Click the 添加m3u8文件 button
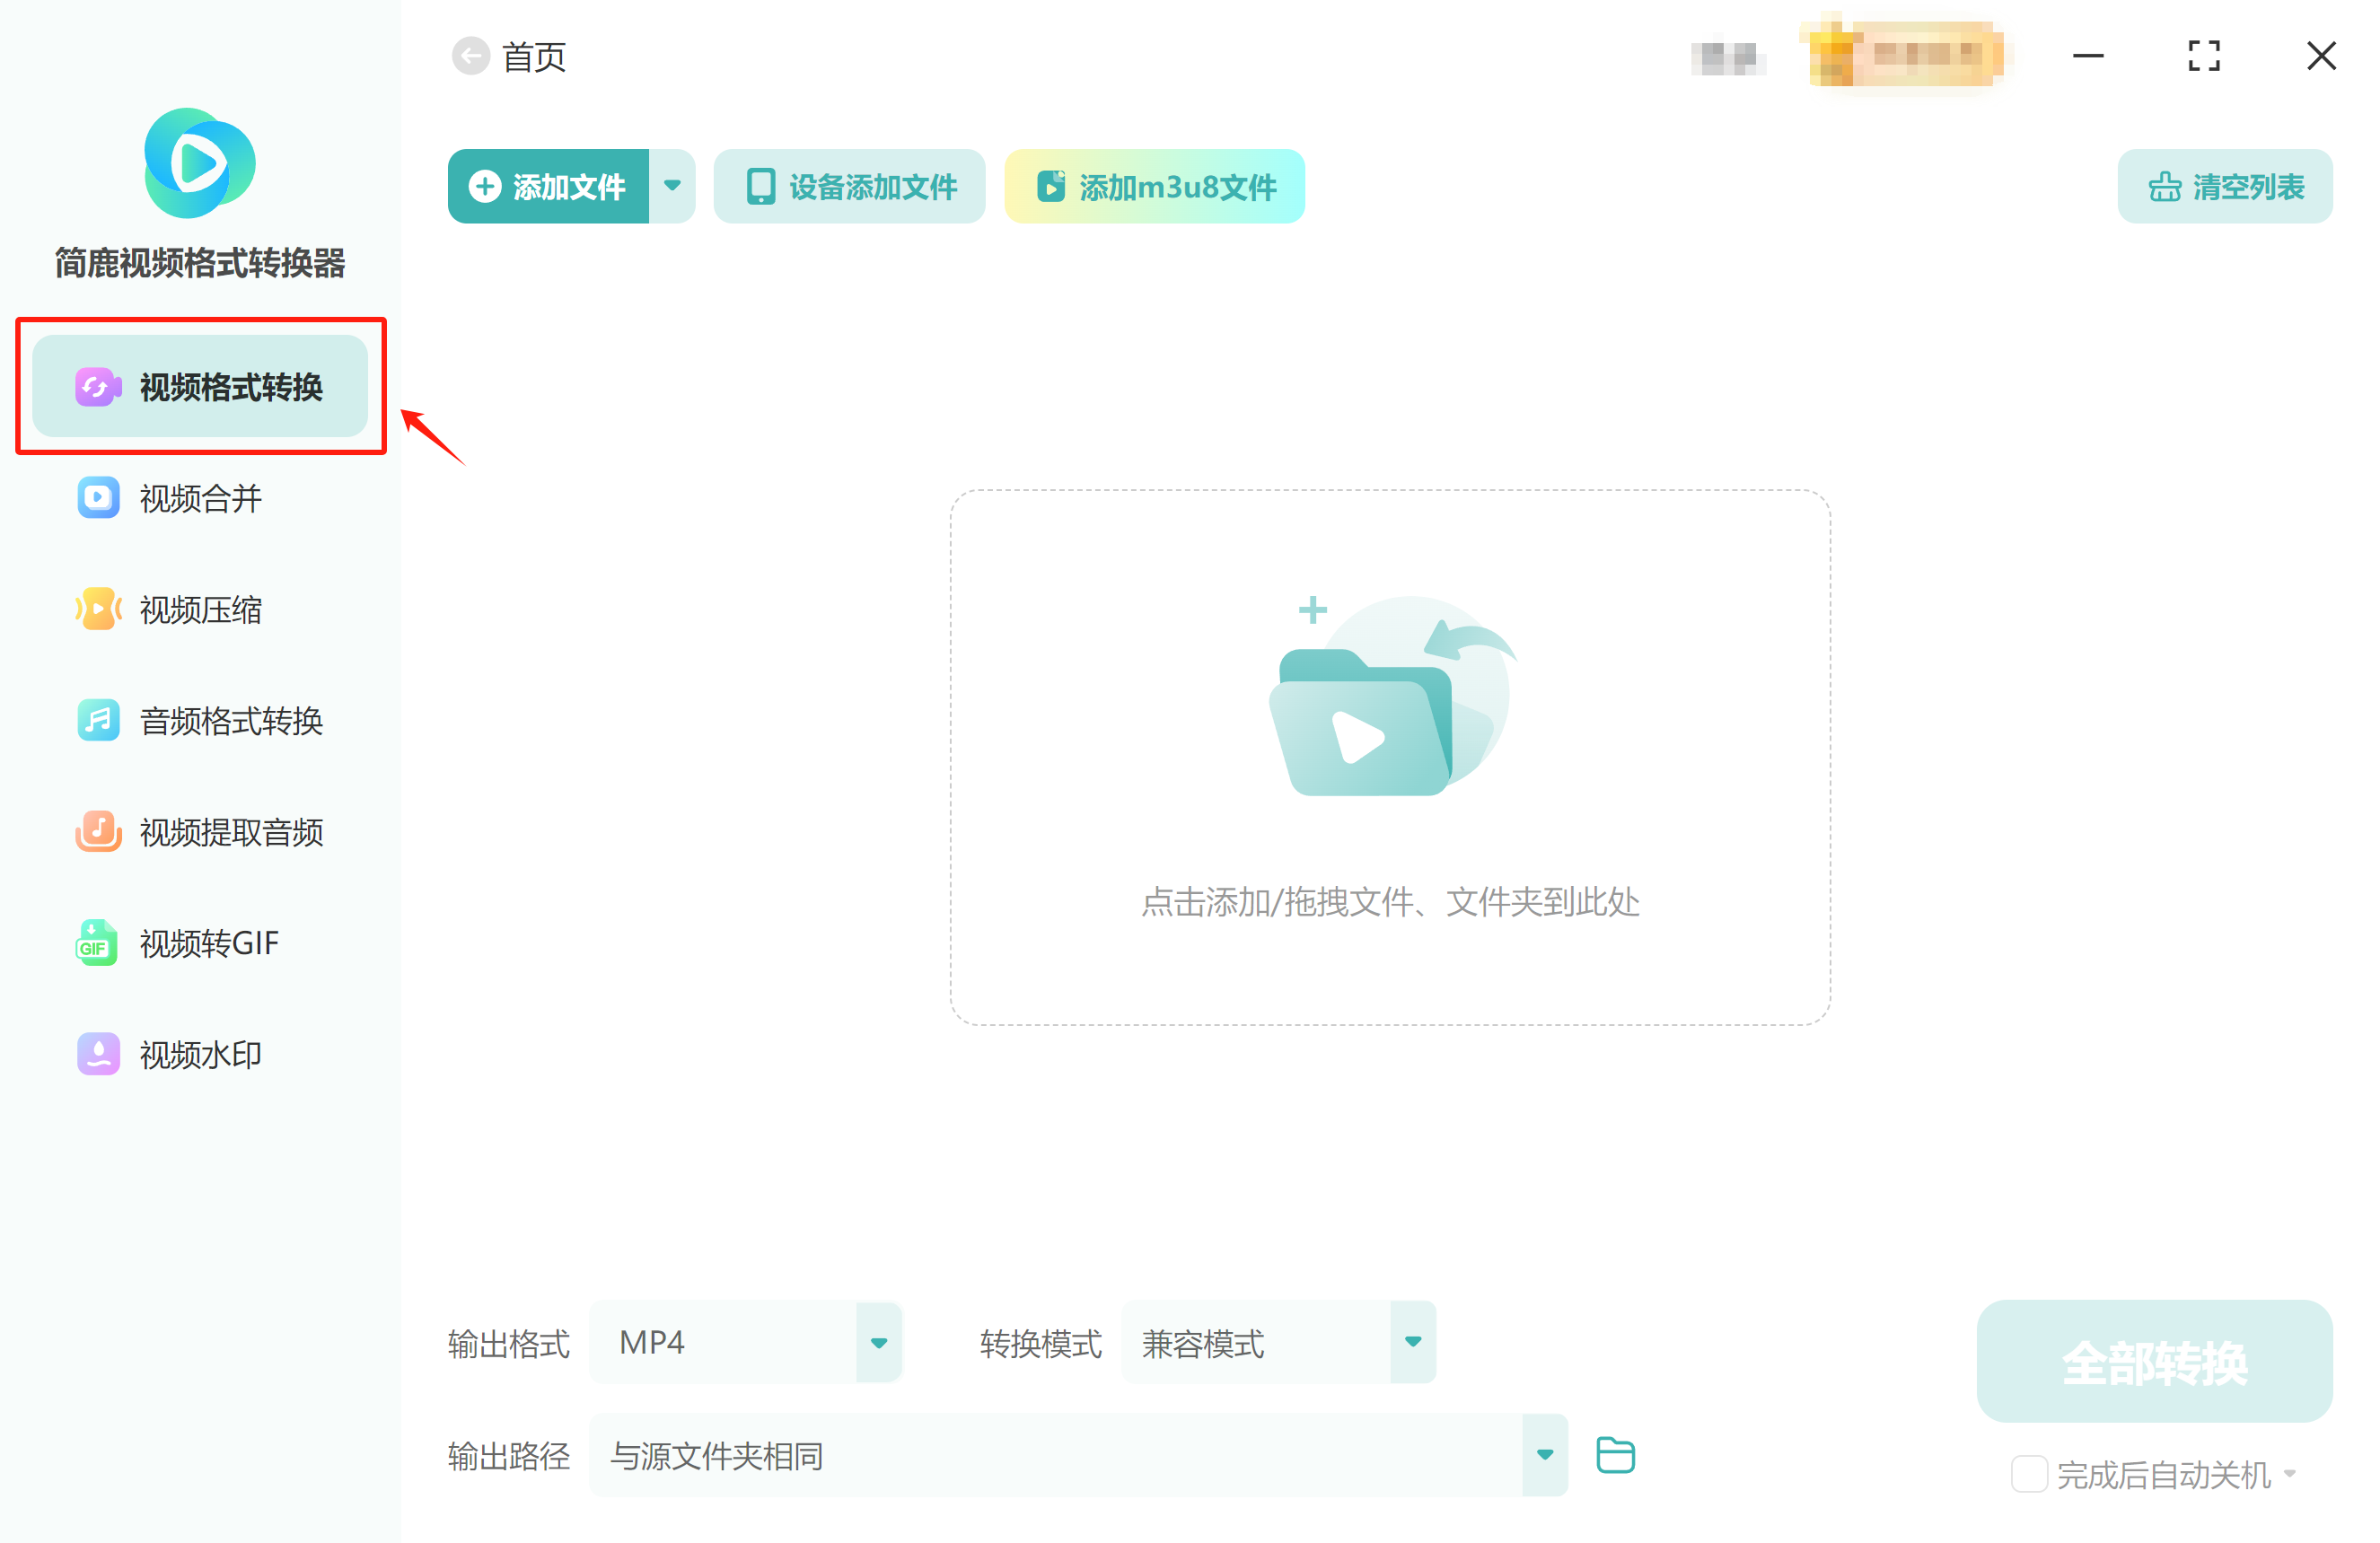 [x=1154, y=185]
